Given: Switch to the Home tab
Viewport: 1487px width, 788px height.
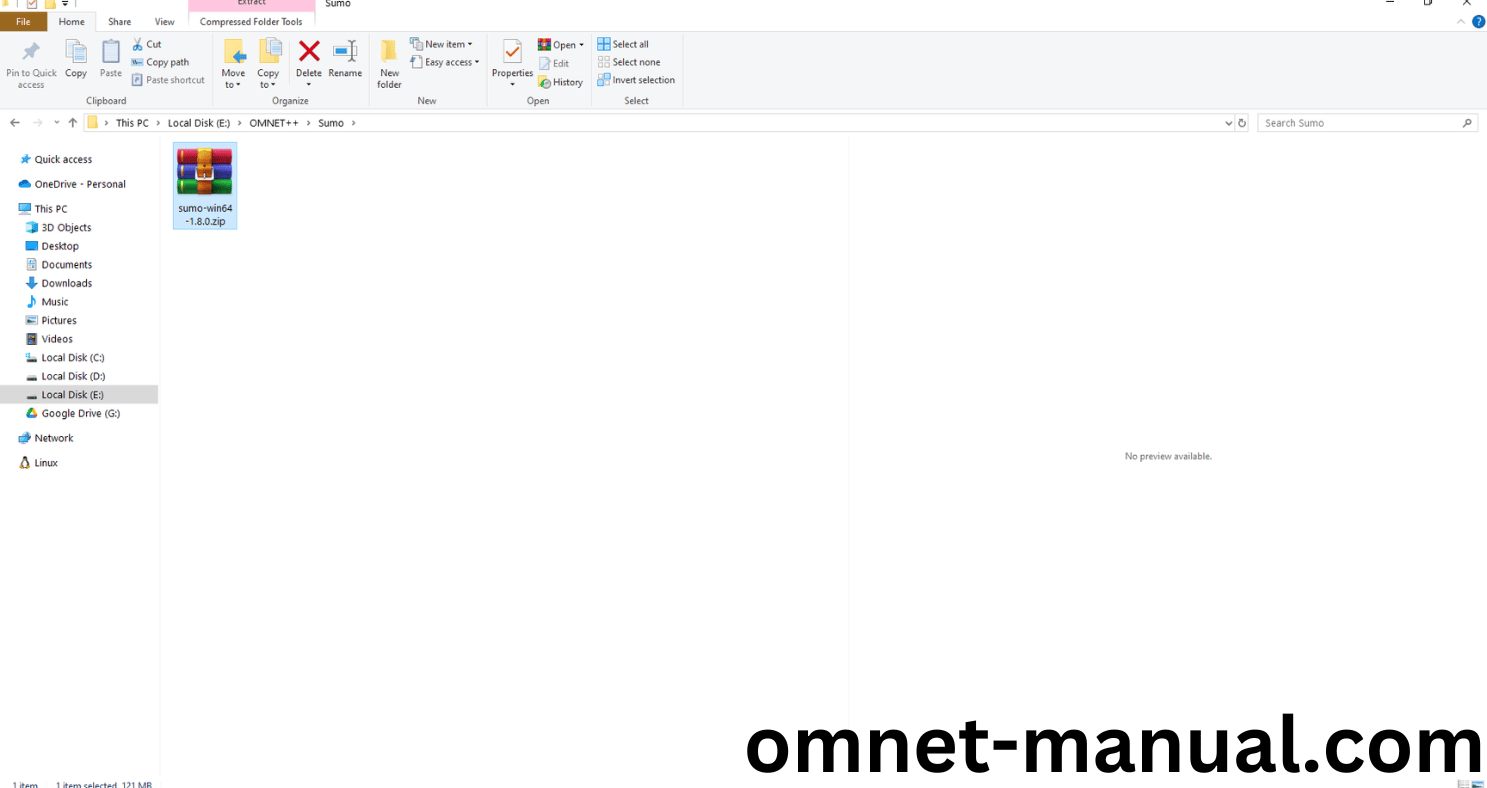Looking at the screenshot, I should (72, 22).
